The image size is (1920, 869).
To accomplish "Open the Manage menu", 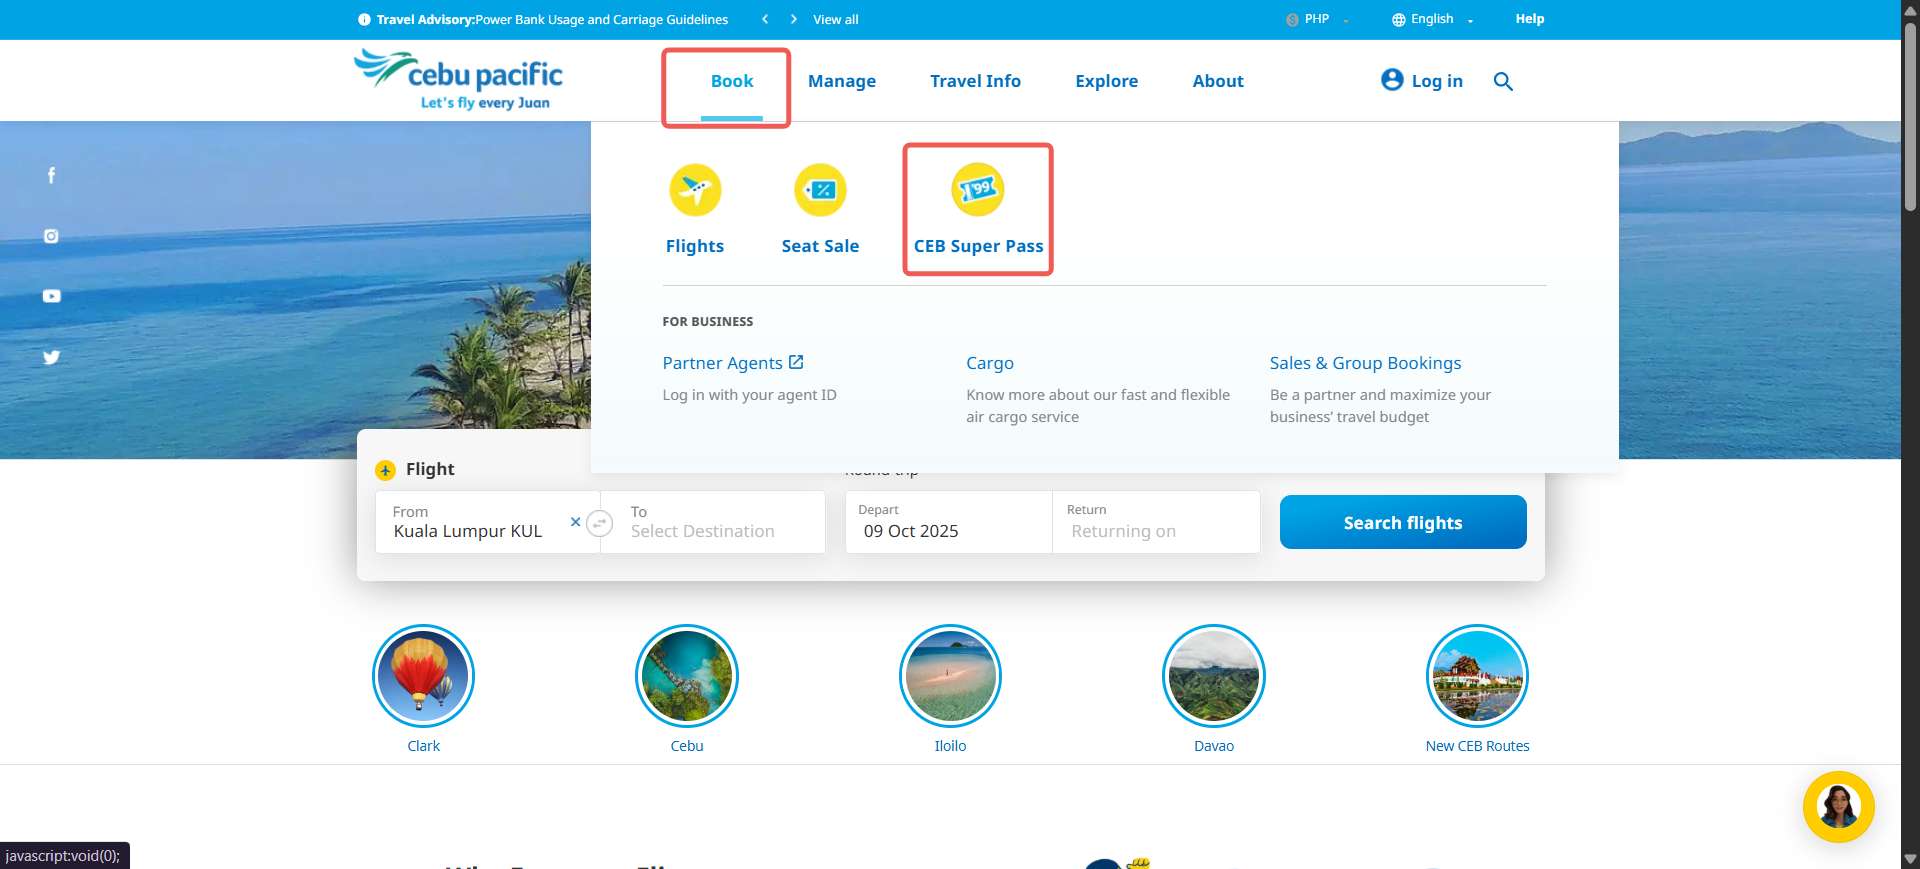I will (x=841, y=81).
